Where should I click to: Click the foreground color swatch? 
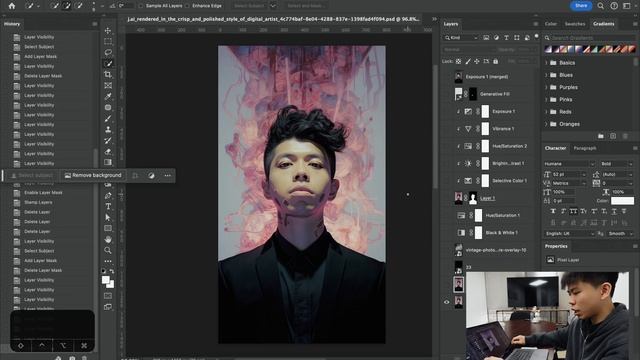[106, 280]
